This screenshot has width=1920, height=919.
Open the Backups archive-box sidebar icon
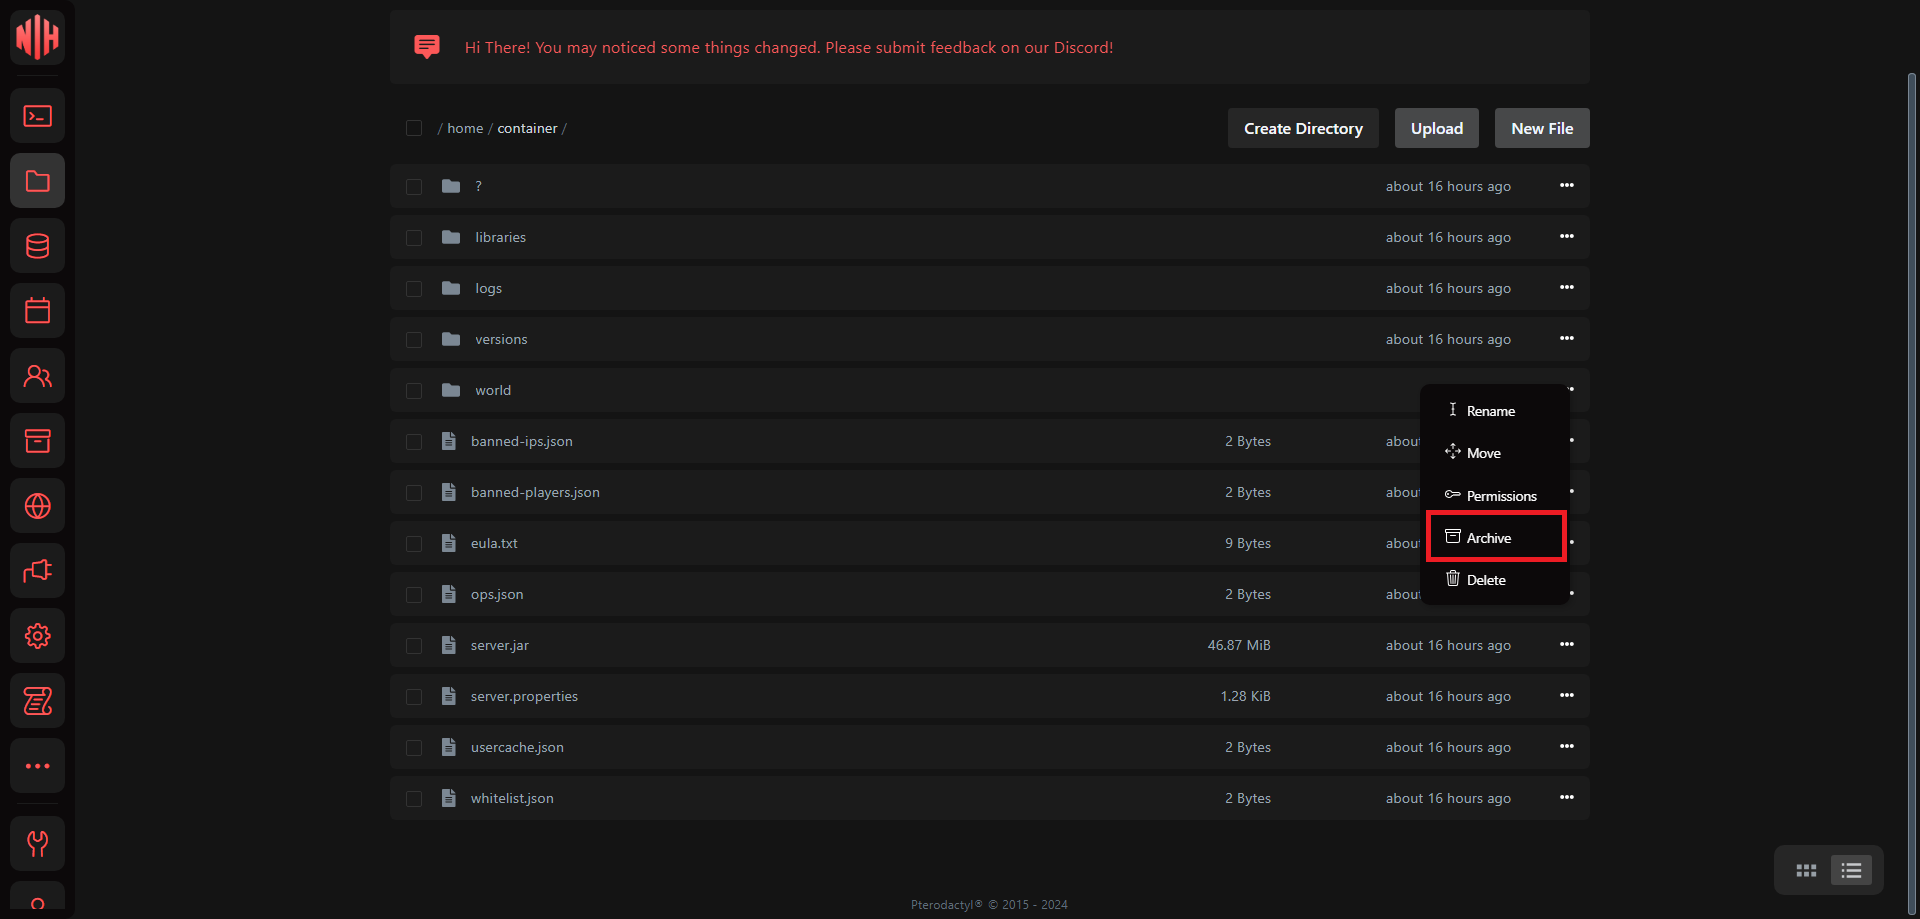(38, 441)
